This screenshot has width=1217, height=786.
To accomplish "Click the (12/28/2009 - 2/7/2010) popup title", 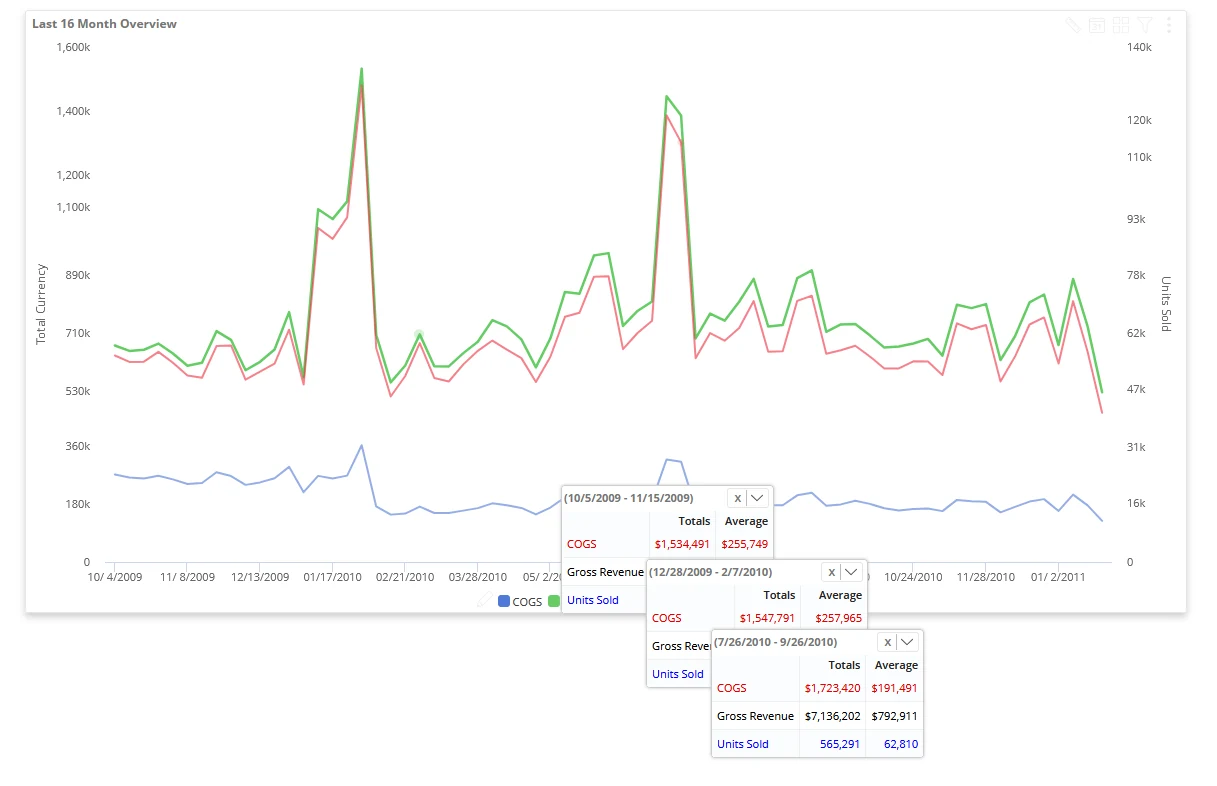I will pyautogui.click(x=711, y=572).
